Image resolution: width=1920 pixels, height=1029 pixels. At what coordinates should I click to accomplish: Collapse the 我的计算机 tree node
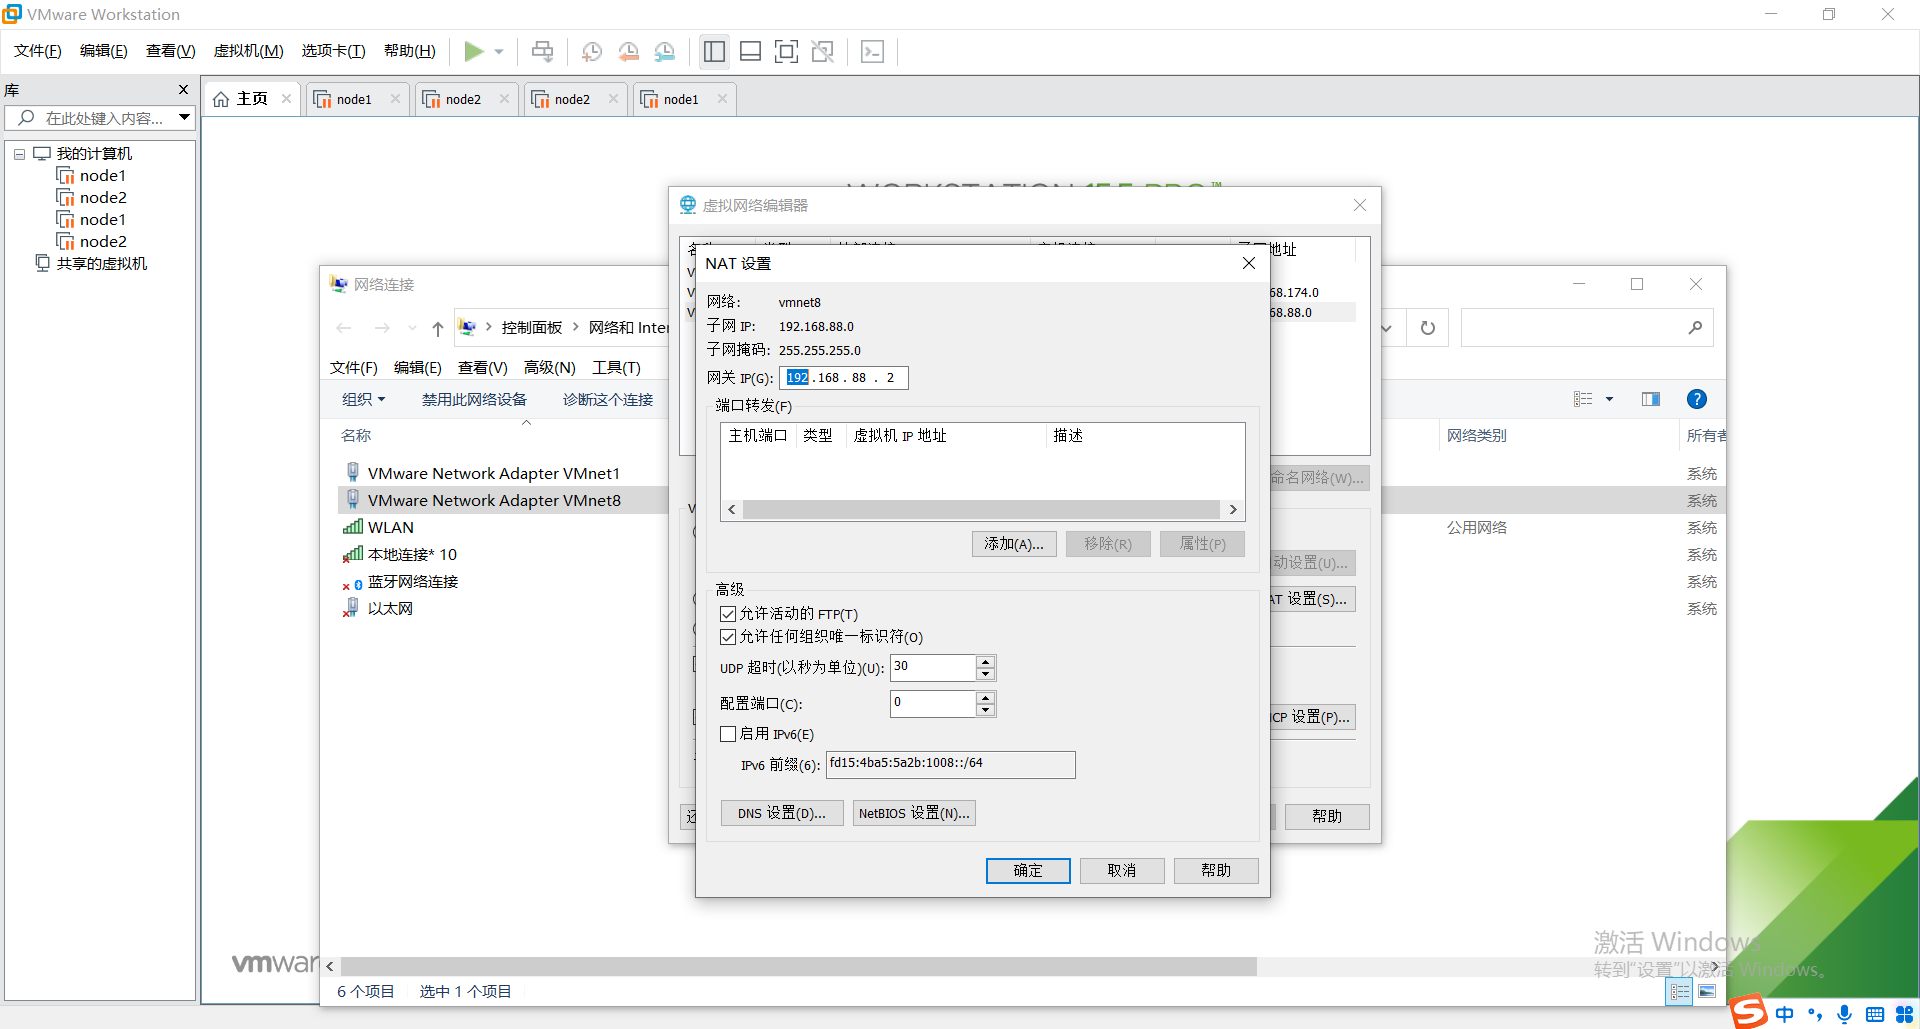point(19,154)
